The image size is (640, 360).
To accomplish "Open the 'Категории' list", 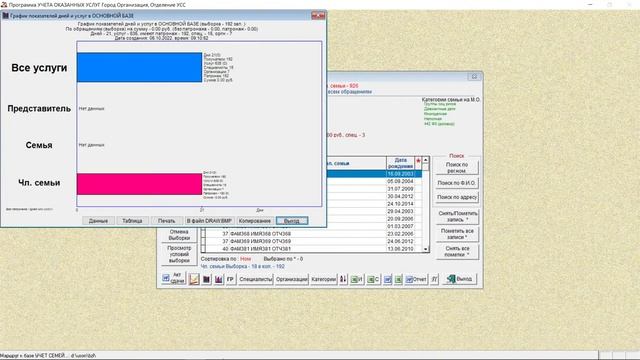I will pos(323,279).
